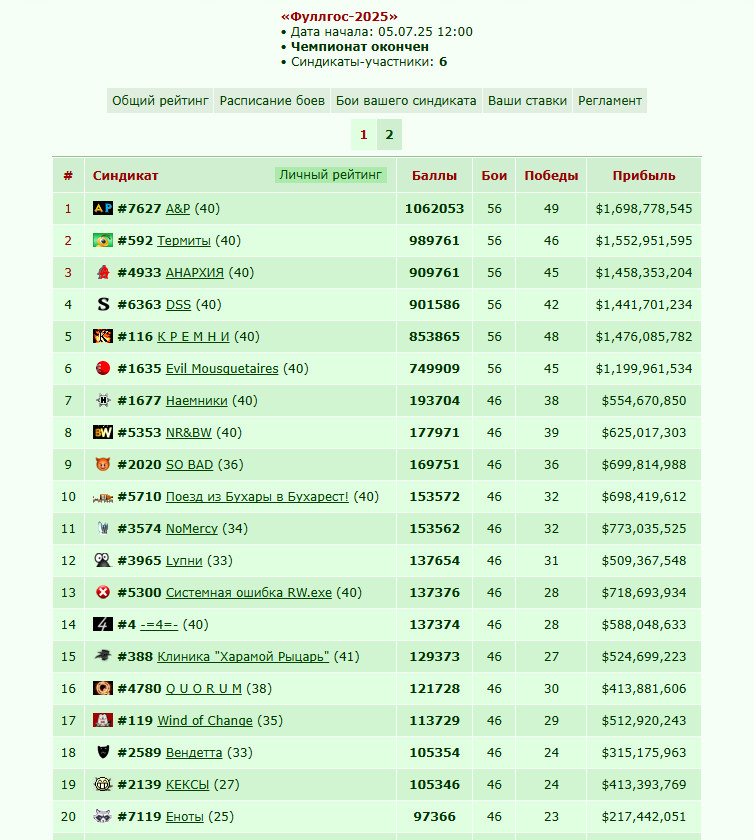Open the Wind of Change link
The image size is (754, 840).
click(205, 721)
